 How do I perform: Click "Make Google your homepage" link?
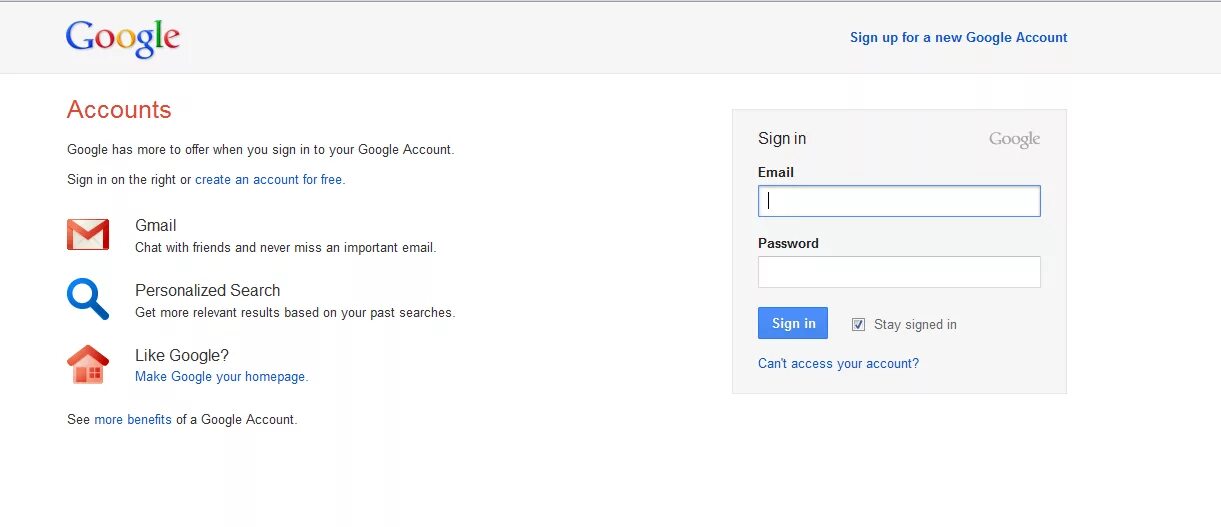point(221,377)
